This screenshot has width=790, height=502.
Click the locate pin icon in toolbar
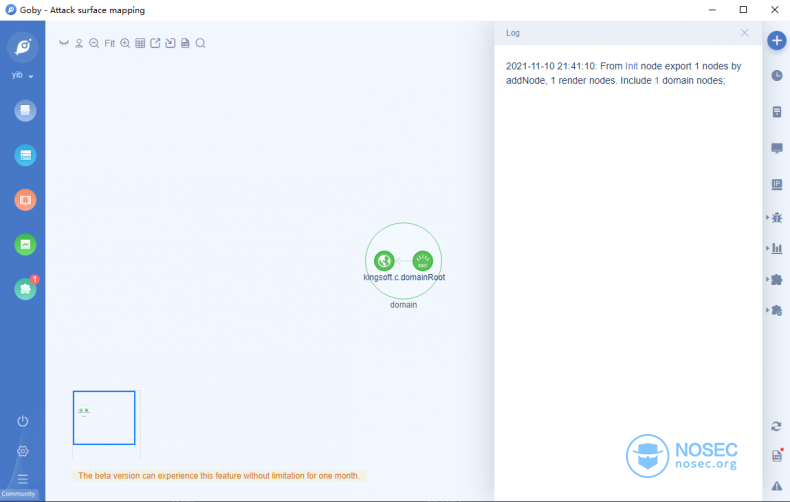79,43
